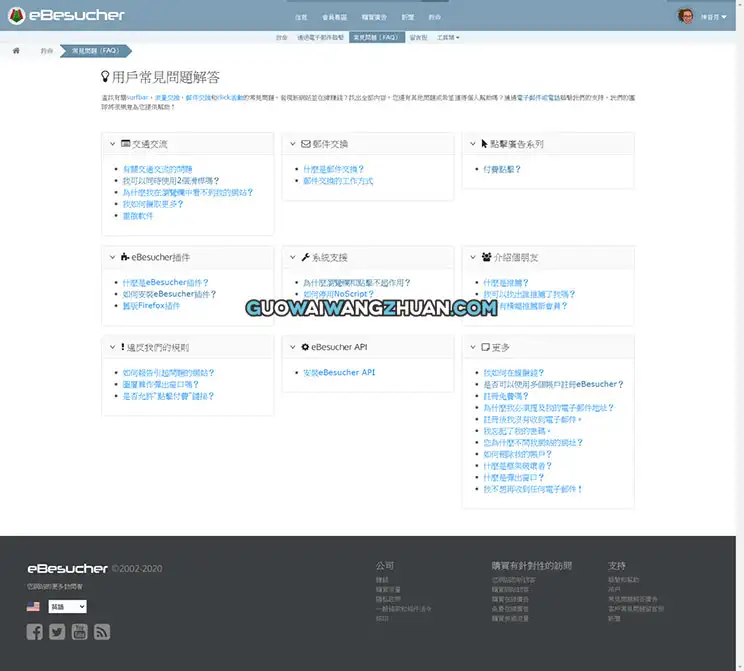The width and height of the screenshot is (744, 671).
Task: Open link 付費點擊?
Action: coord(502,169)
